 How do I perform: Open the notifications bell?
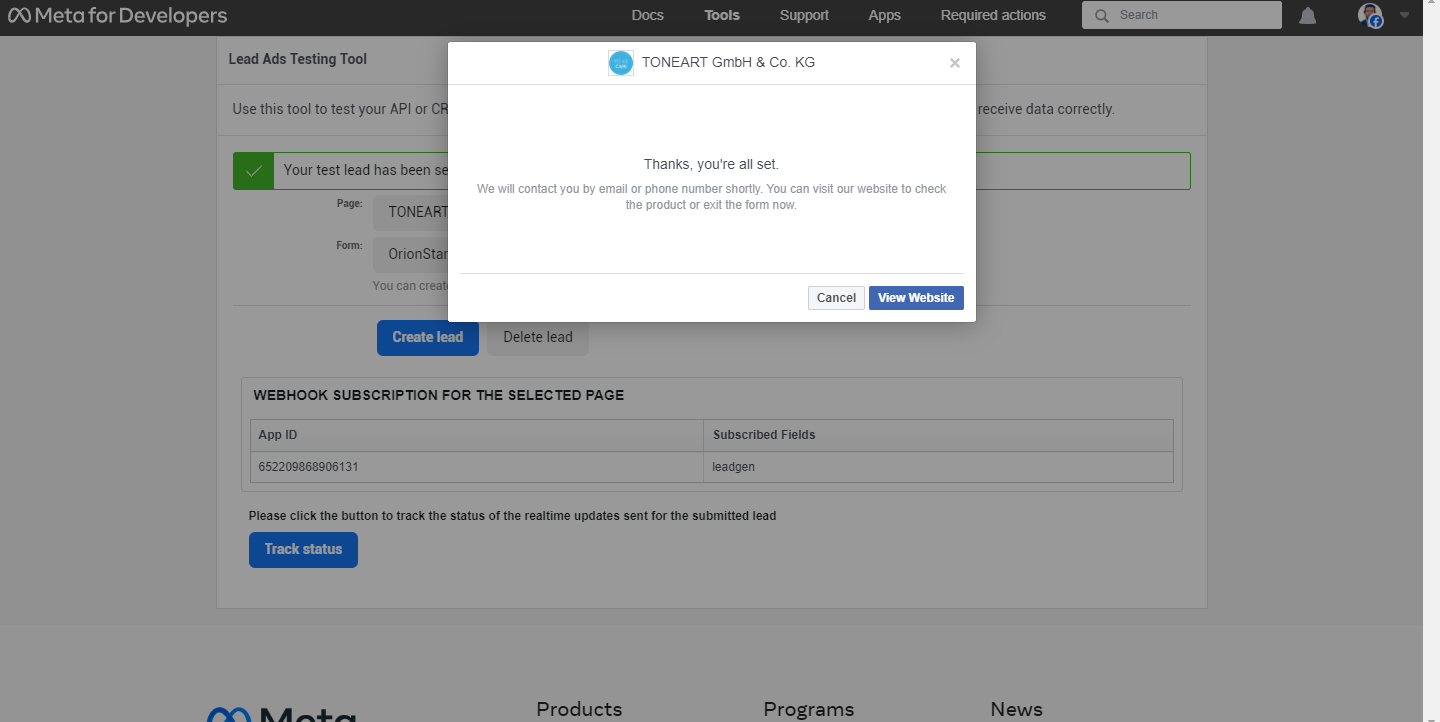1307,16
